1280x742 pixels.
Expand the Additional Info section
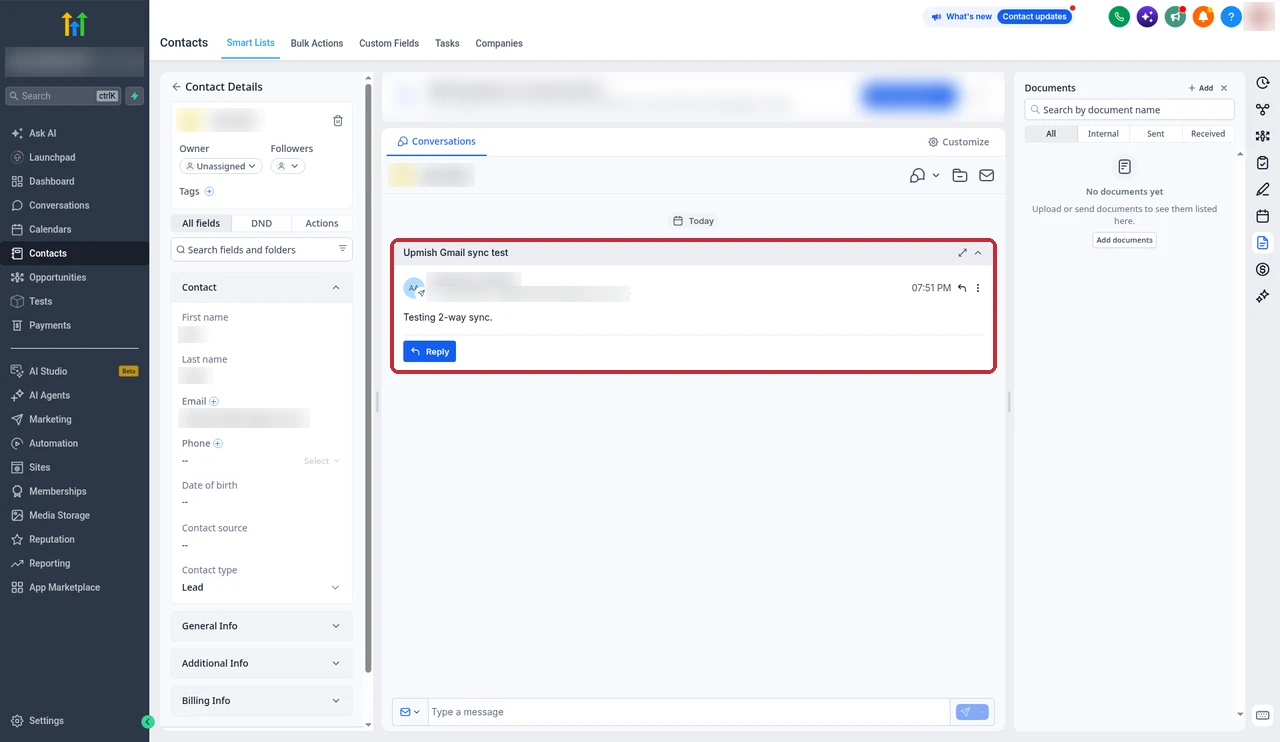coord(262,663)
